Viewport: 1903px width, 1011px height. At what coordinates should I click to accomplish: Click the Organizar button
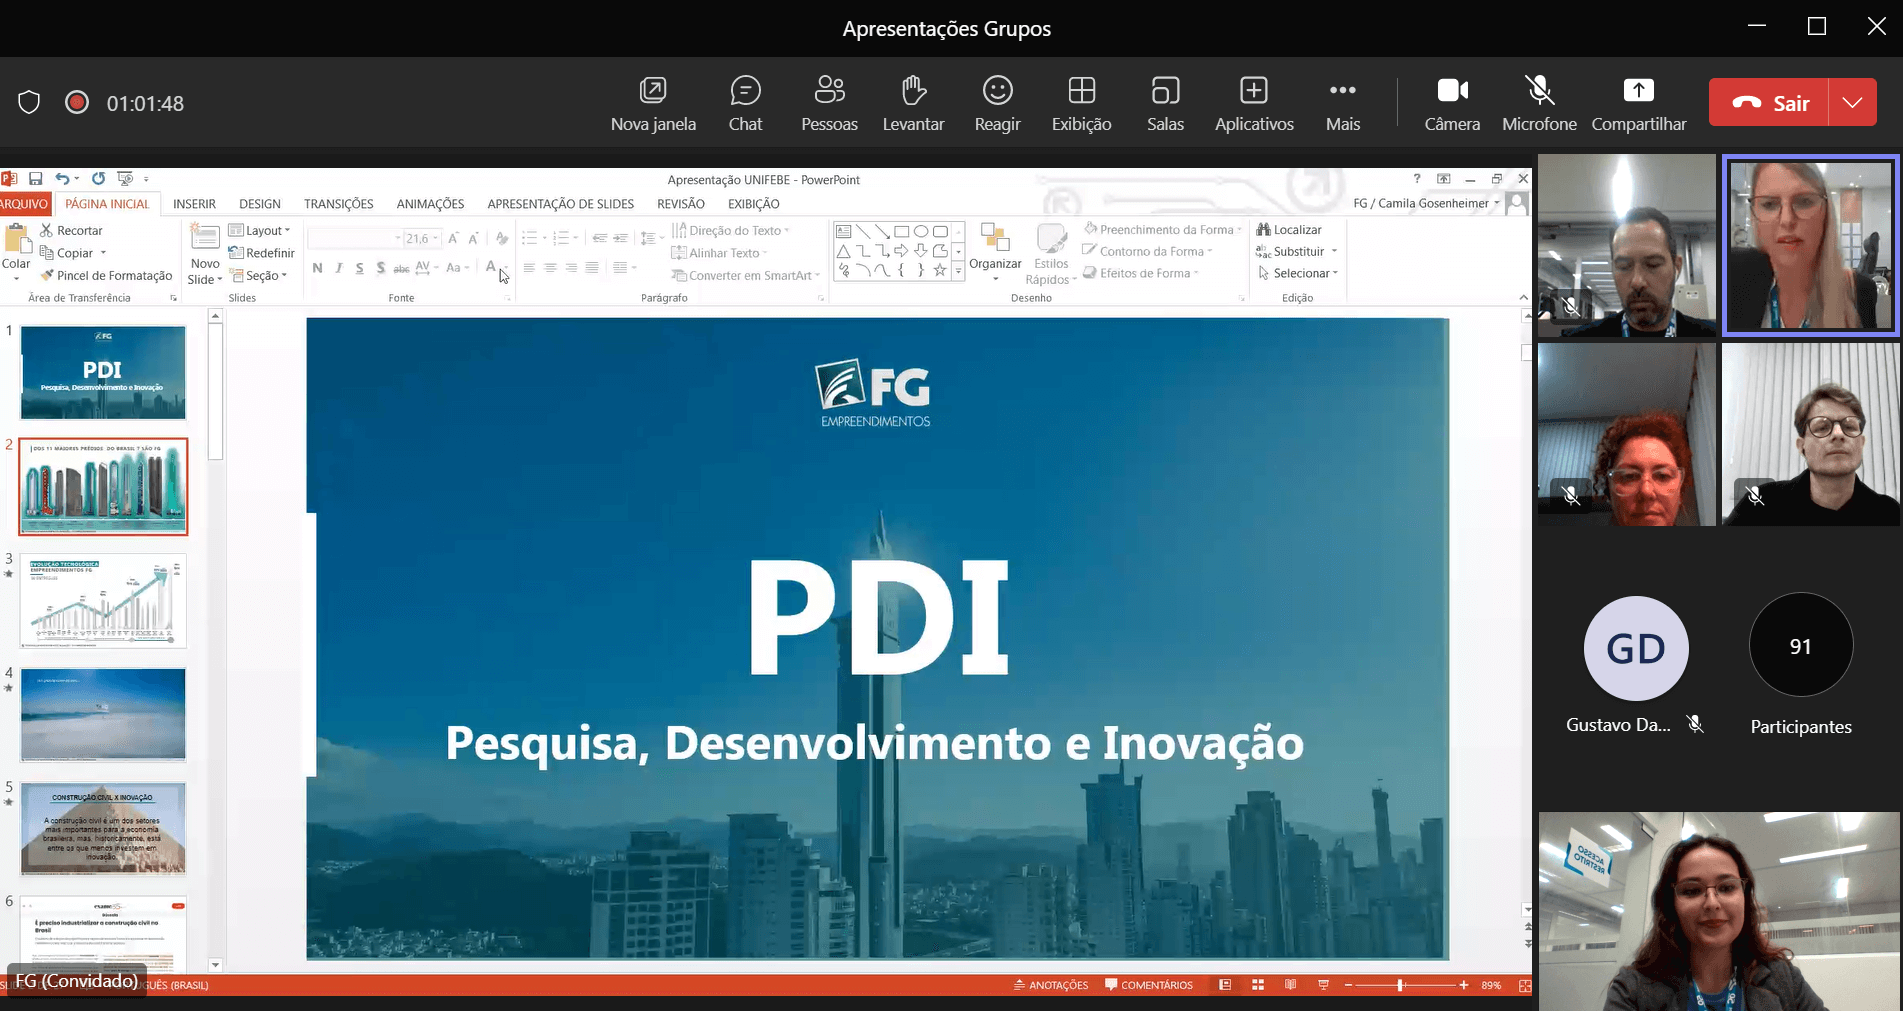click(995, 252)
